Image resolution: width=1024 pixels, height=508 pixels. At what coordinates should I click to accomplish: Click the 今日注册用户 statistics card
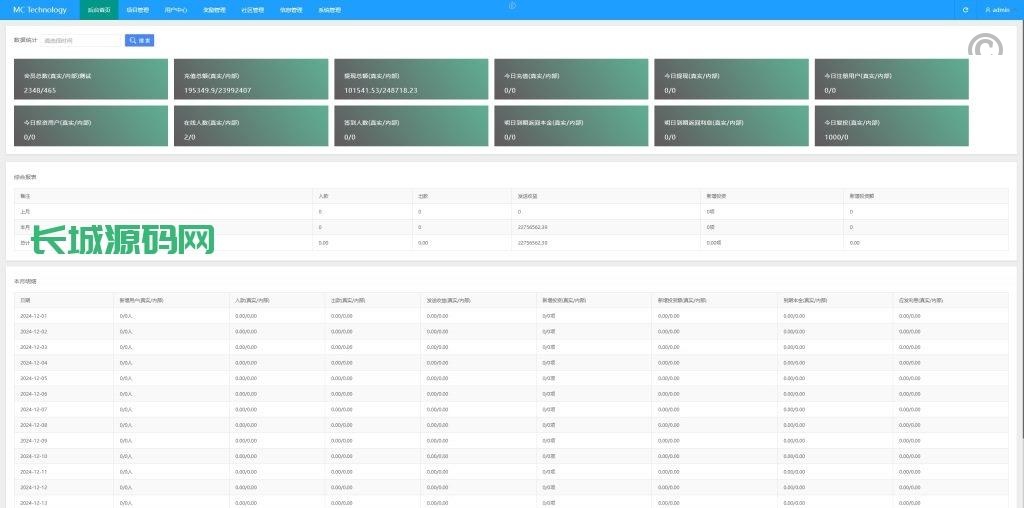pyautogui.click(x=891, y=80)
